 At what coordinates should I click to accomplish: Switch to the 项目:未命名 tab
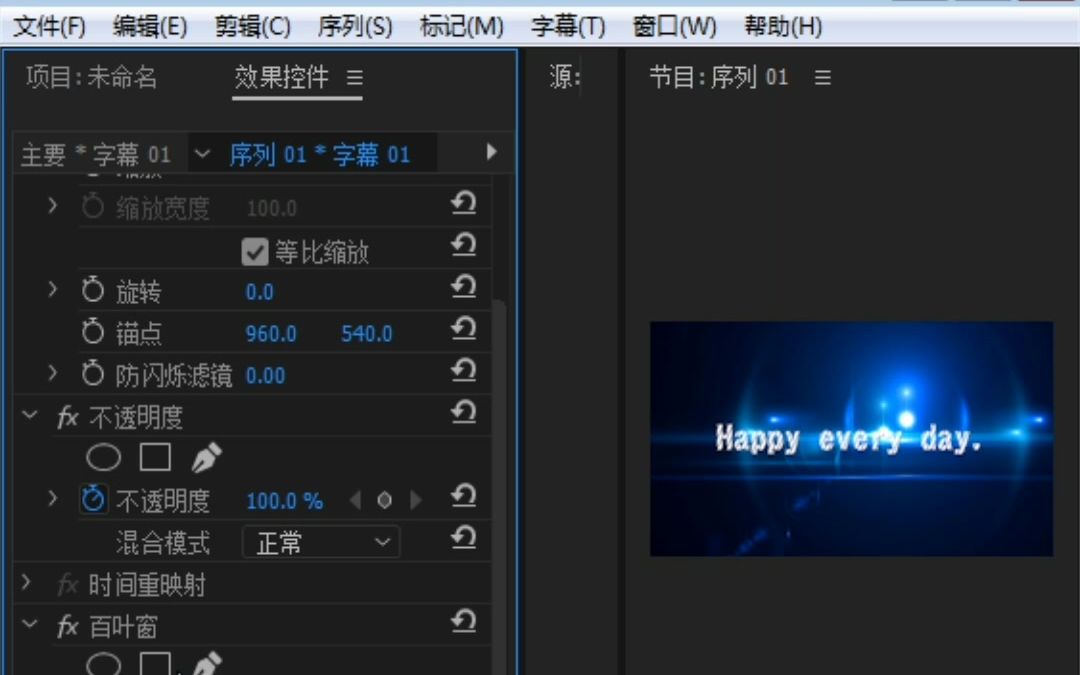pos(89,76)
